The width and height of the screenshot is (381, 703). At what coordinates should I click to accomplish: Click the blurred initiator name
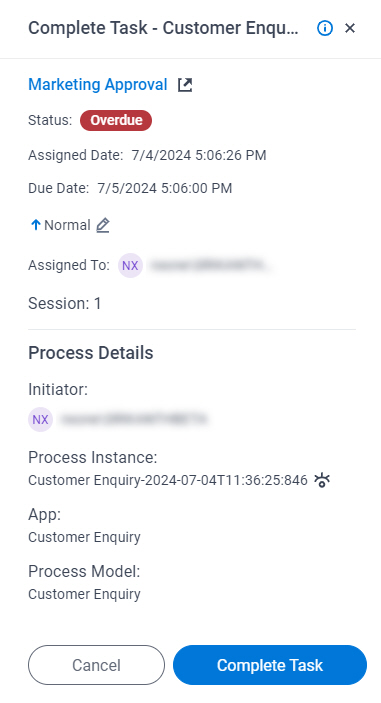tap(134, 419)
